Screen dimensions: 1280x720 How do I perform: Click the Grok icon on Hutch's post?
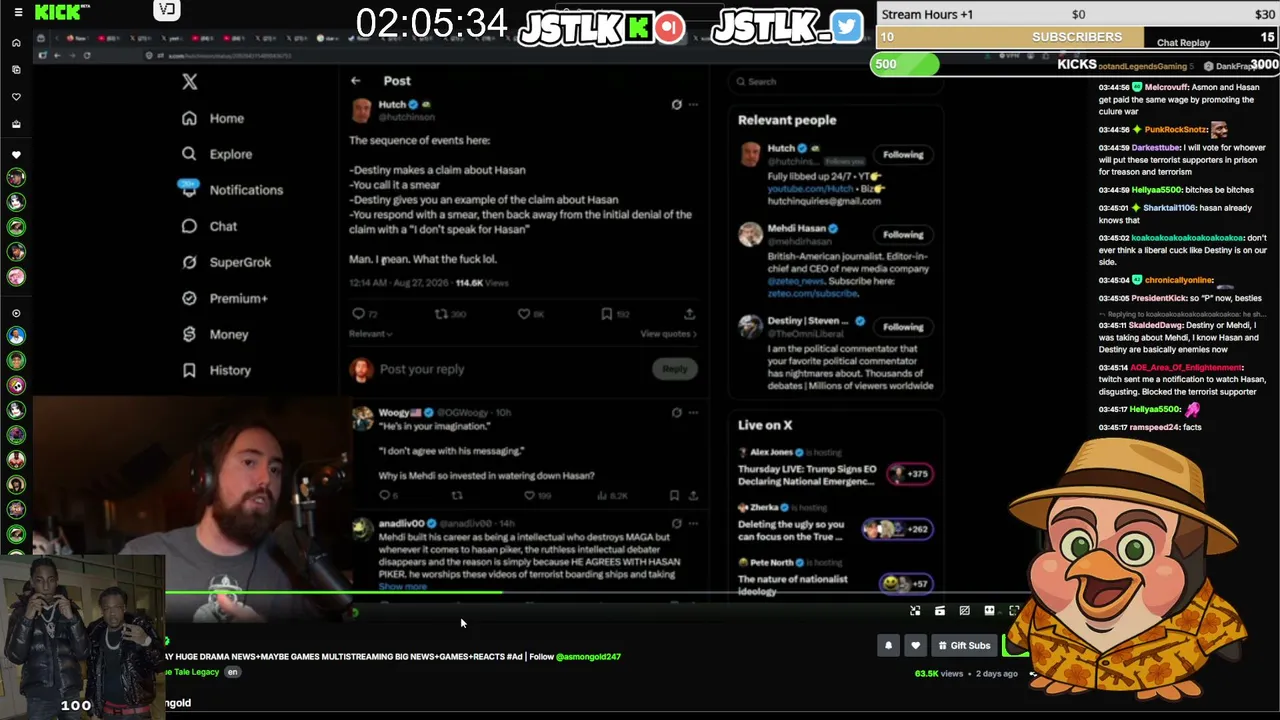[677, 104]
